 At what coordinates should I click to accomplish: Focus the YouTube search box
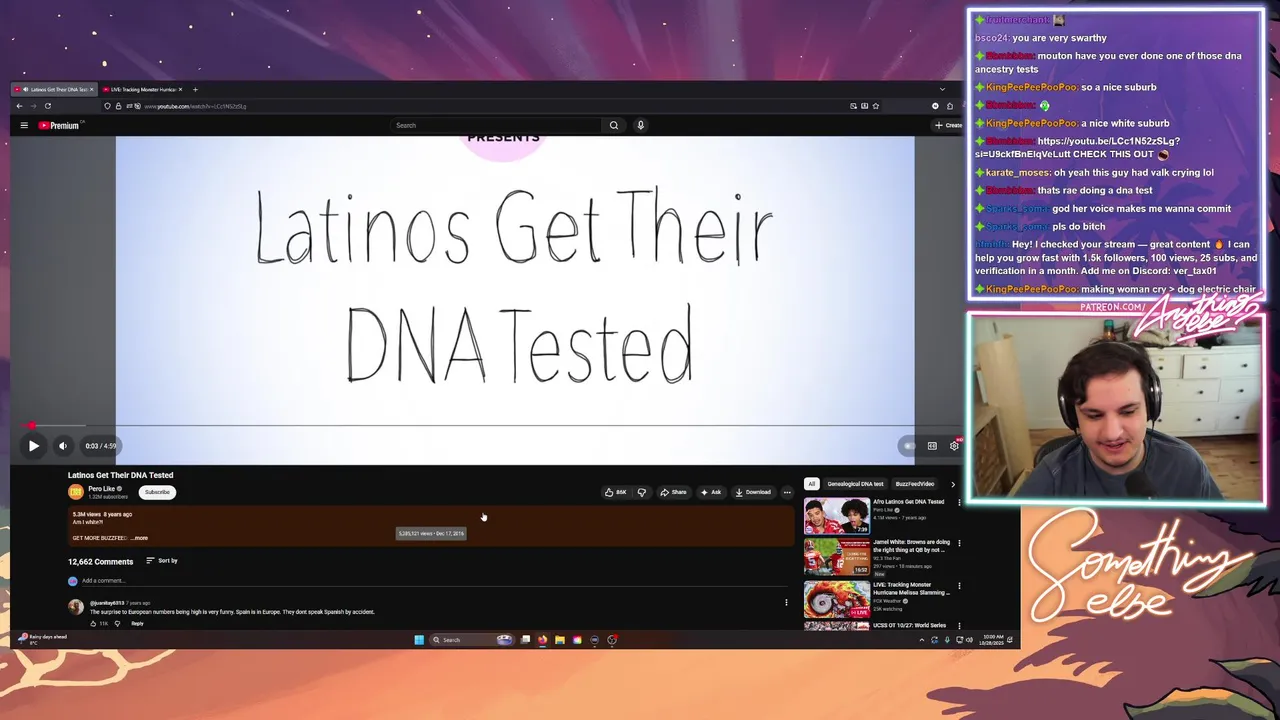[497, 125]
